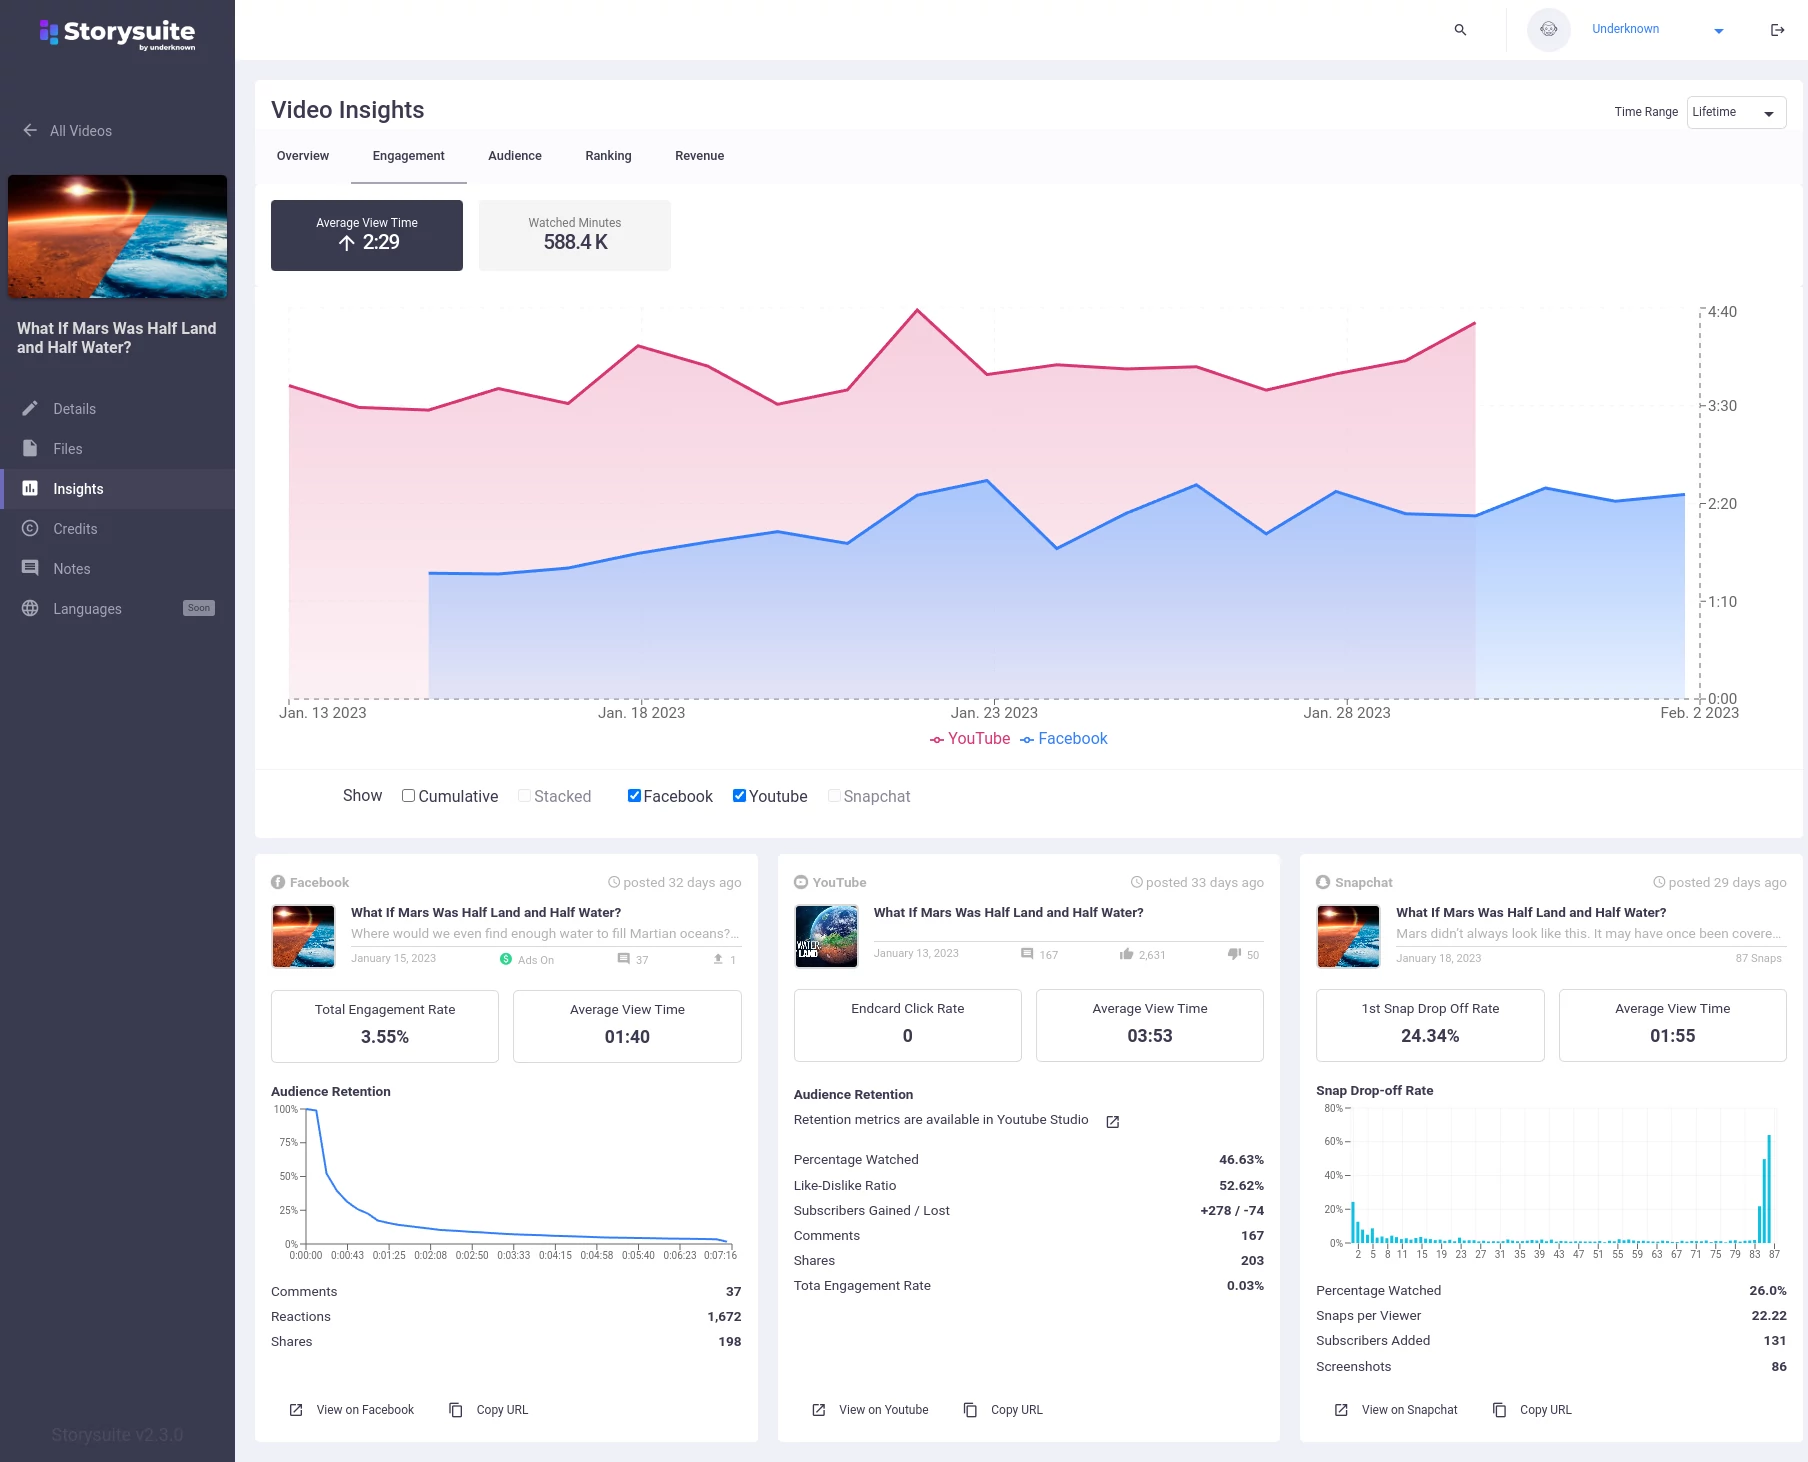Click the Credits copyright icon

pos(30,528)
